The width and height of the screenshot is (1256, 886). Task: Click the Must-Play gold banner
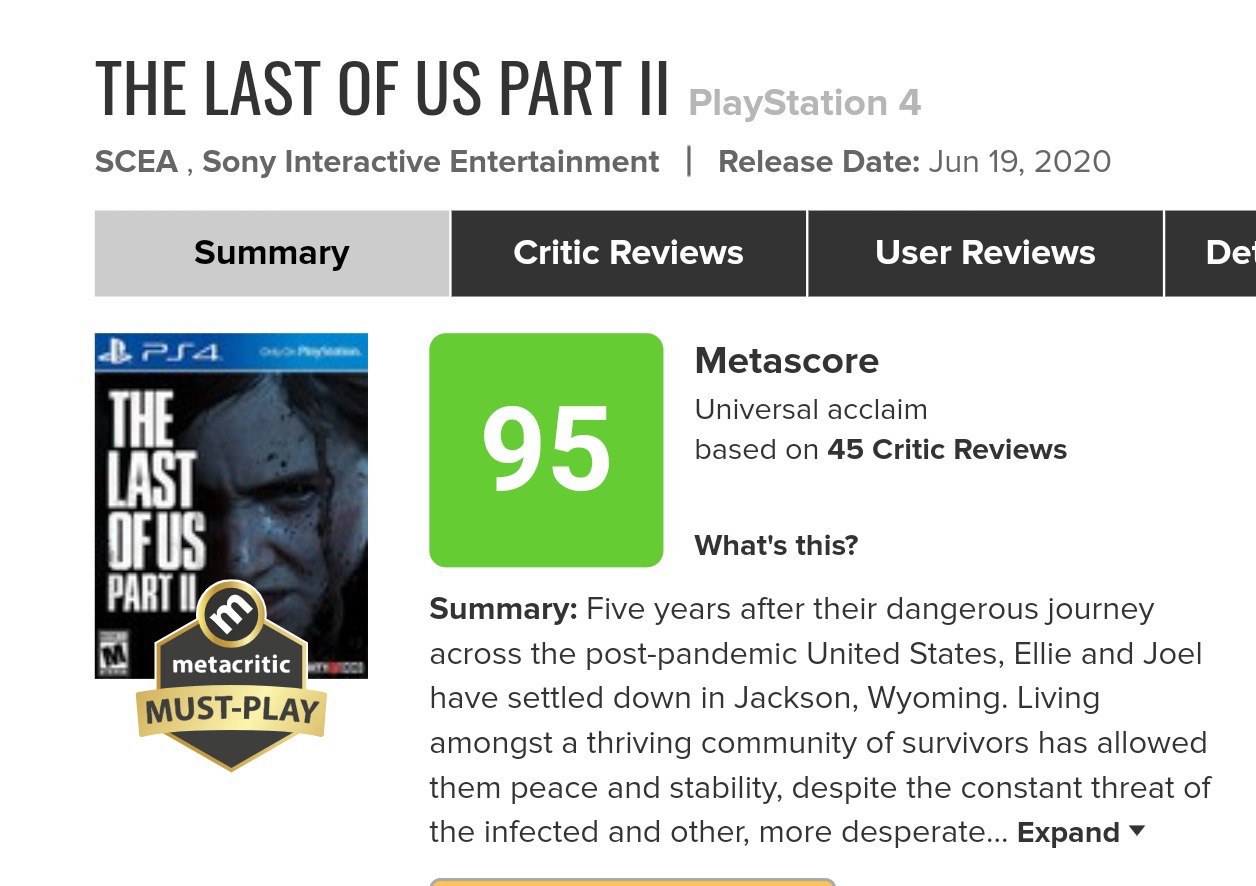point(231,711)
